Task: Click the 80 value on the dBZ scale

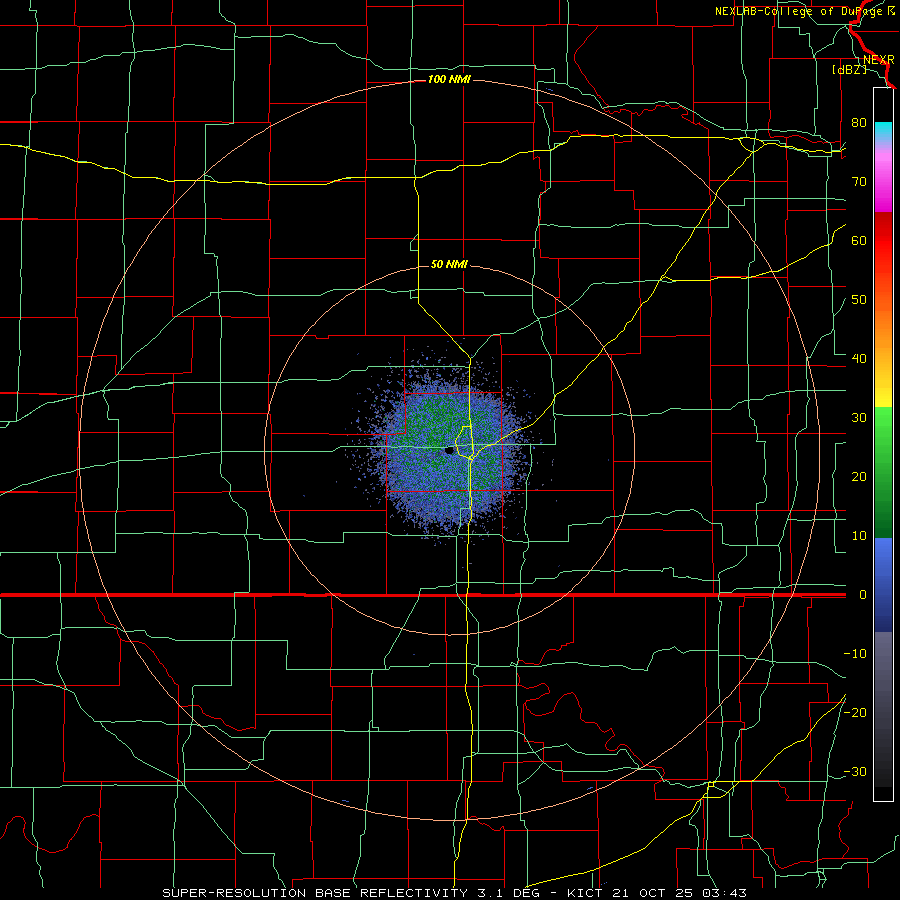Action: coord(859,123)
